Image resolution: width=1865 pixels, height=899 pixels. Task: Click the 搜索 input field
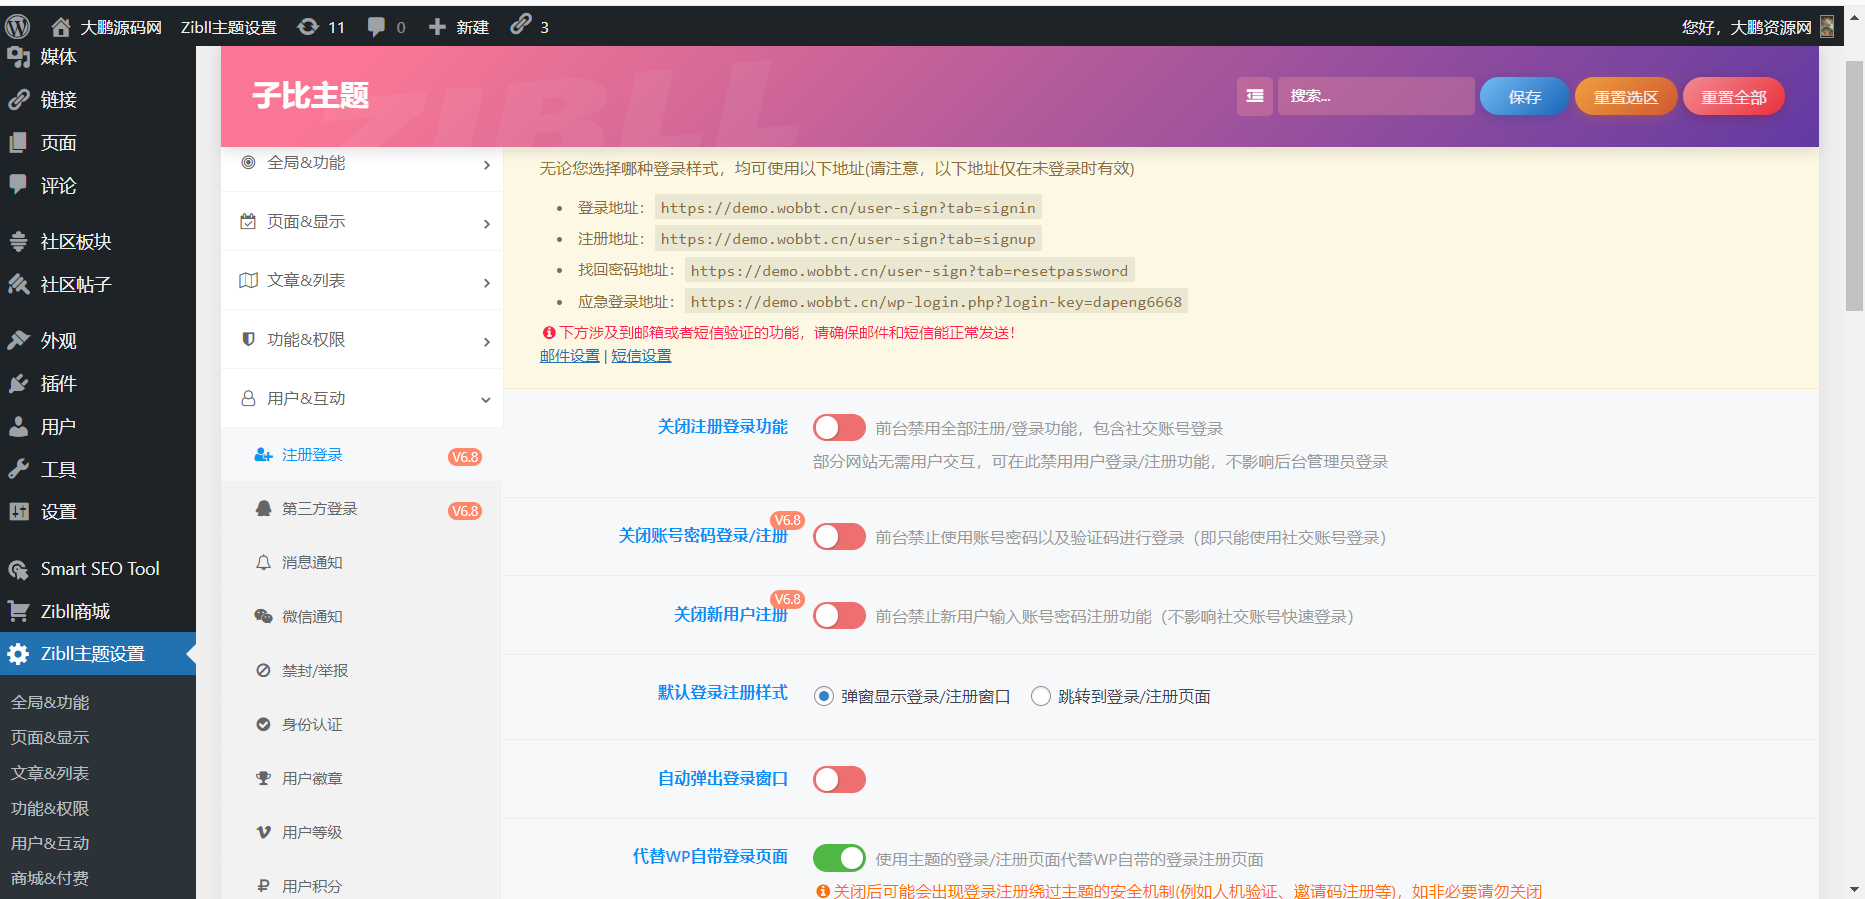pos(1375,97)
